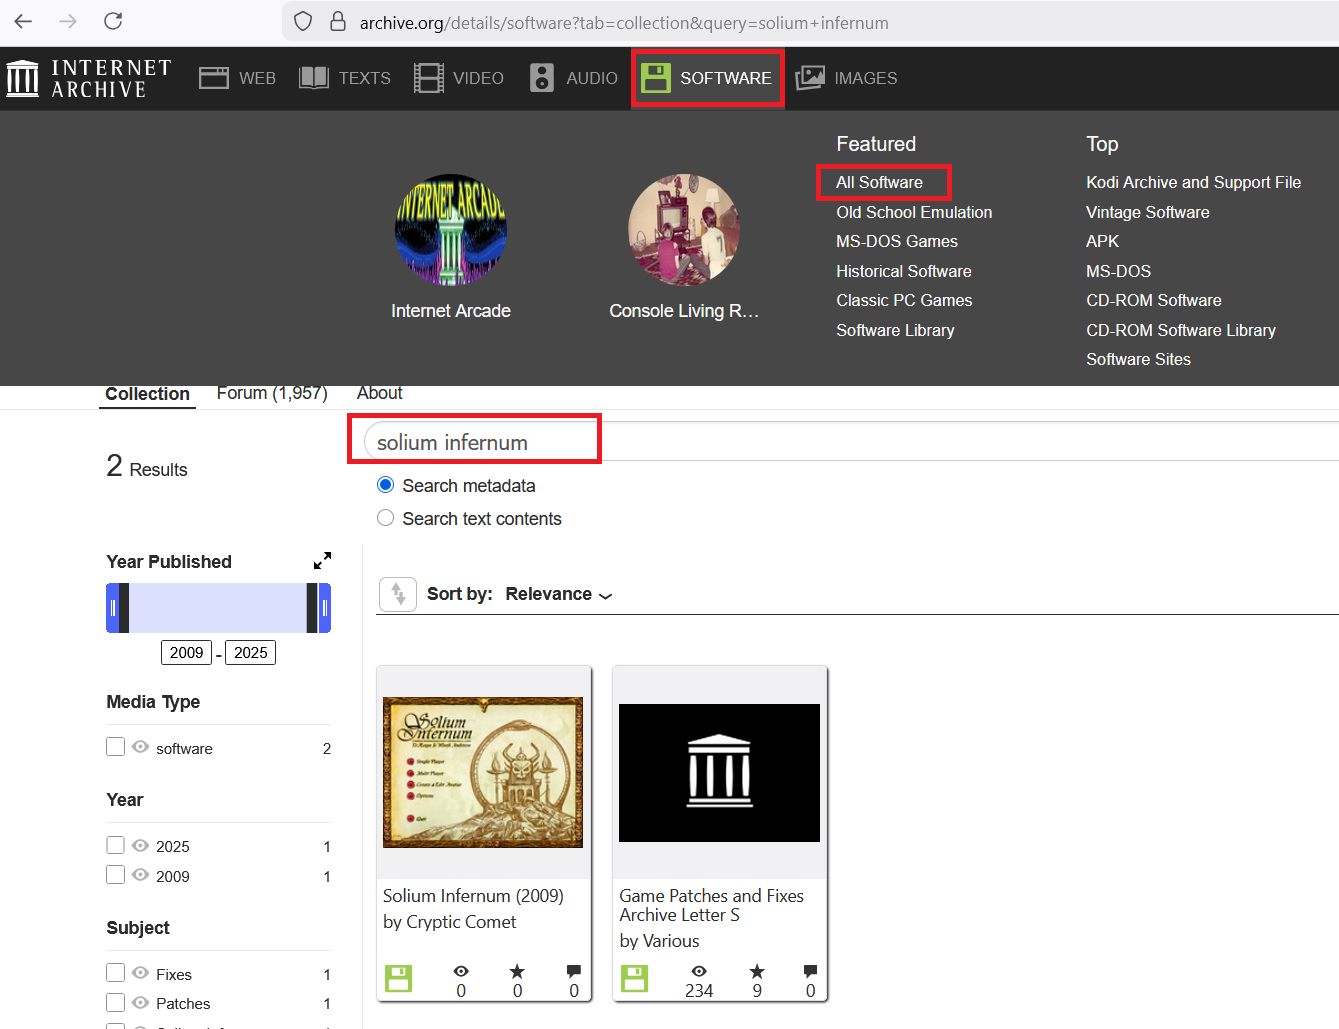The width and height of the screenshot is (1339, 1029).
Task: Open the SOFTWARE menu in the top navigation
Action: click(707, 78)
